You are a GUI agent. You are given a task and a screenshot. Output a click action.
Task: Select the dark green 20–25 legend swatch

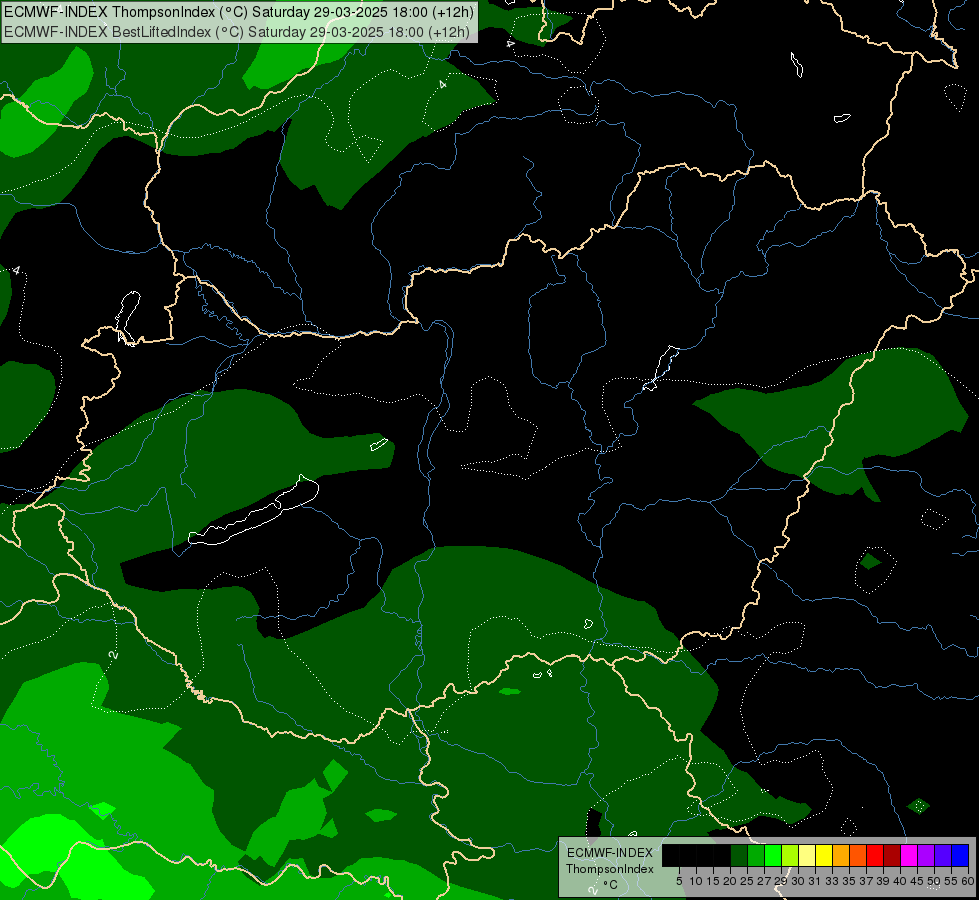coord(739,855)
